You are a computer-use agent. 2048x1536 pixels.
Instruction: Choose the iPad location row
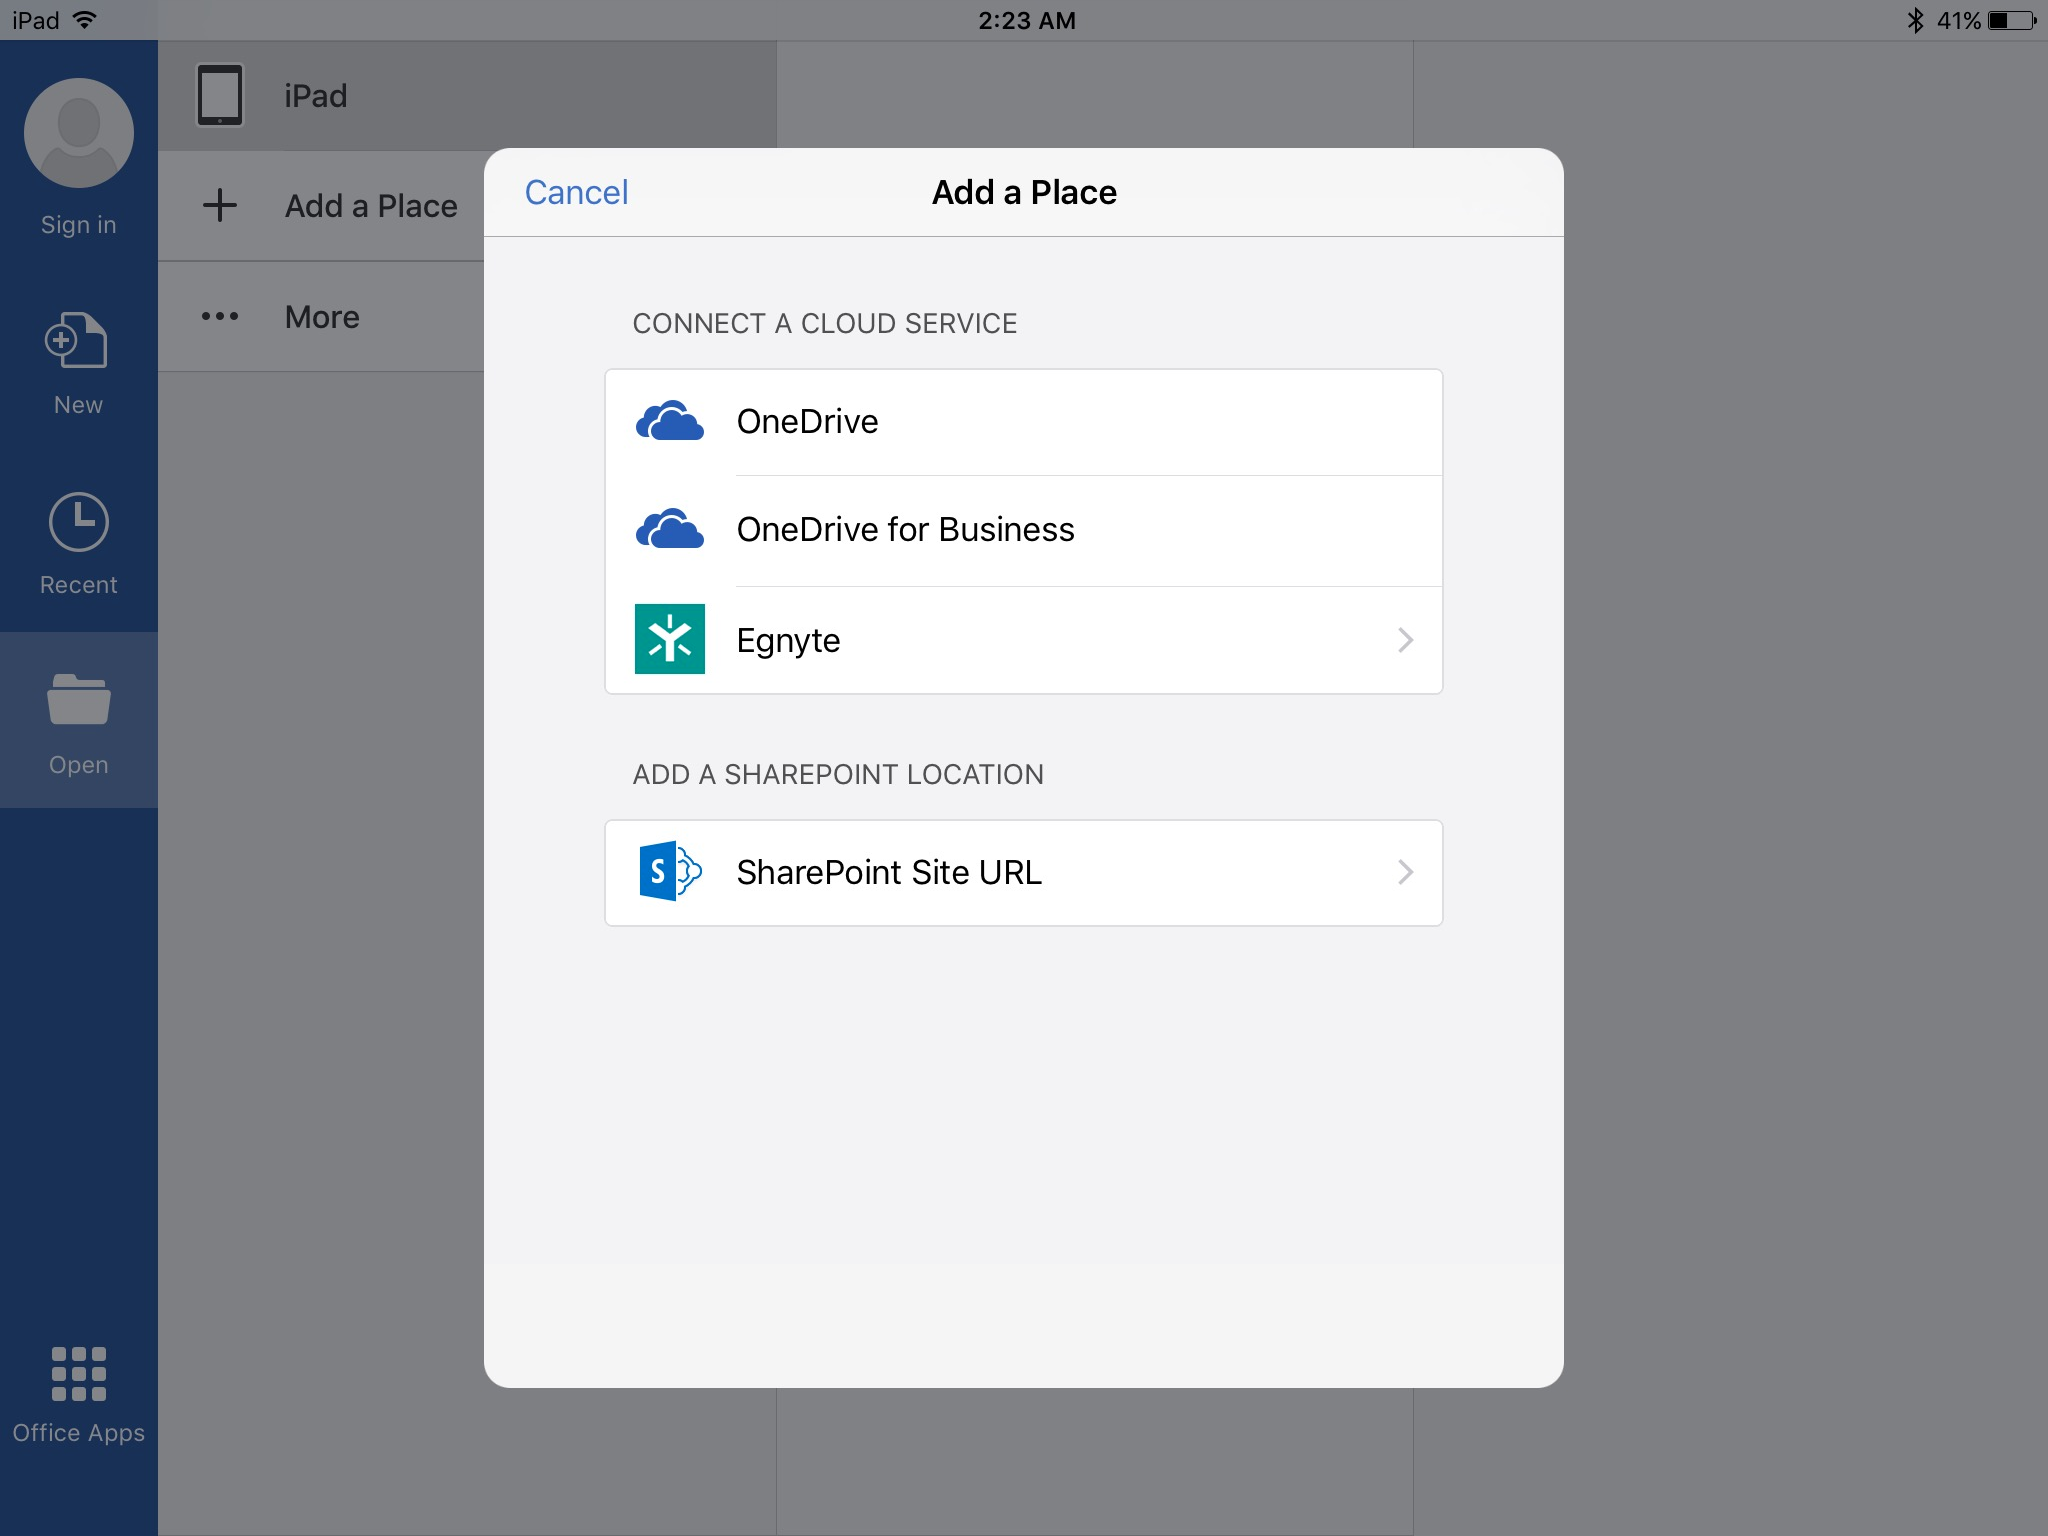click(468, 96)
